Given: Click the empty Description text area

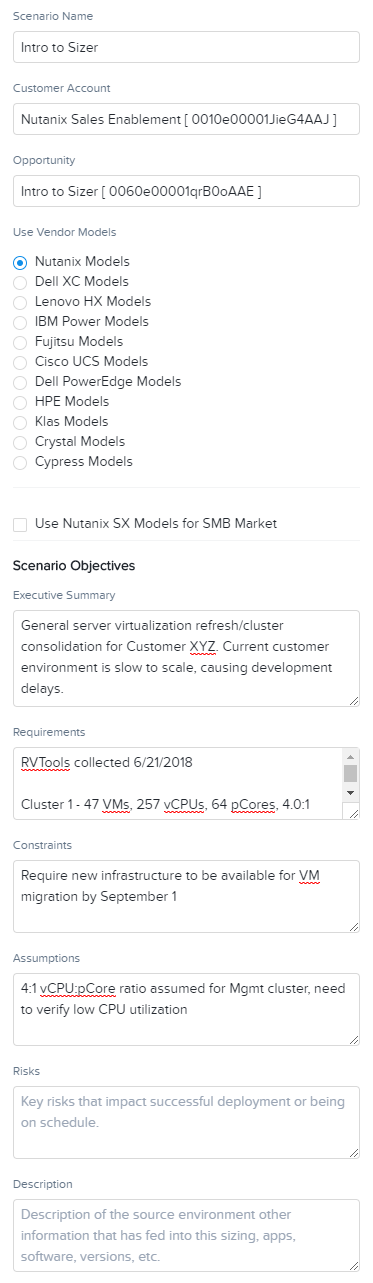Looking at the screenshot, I should [x=186, y=1235].
